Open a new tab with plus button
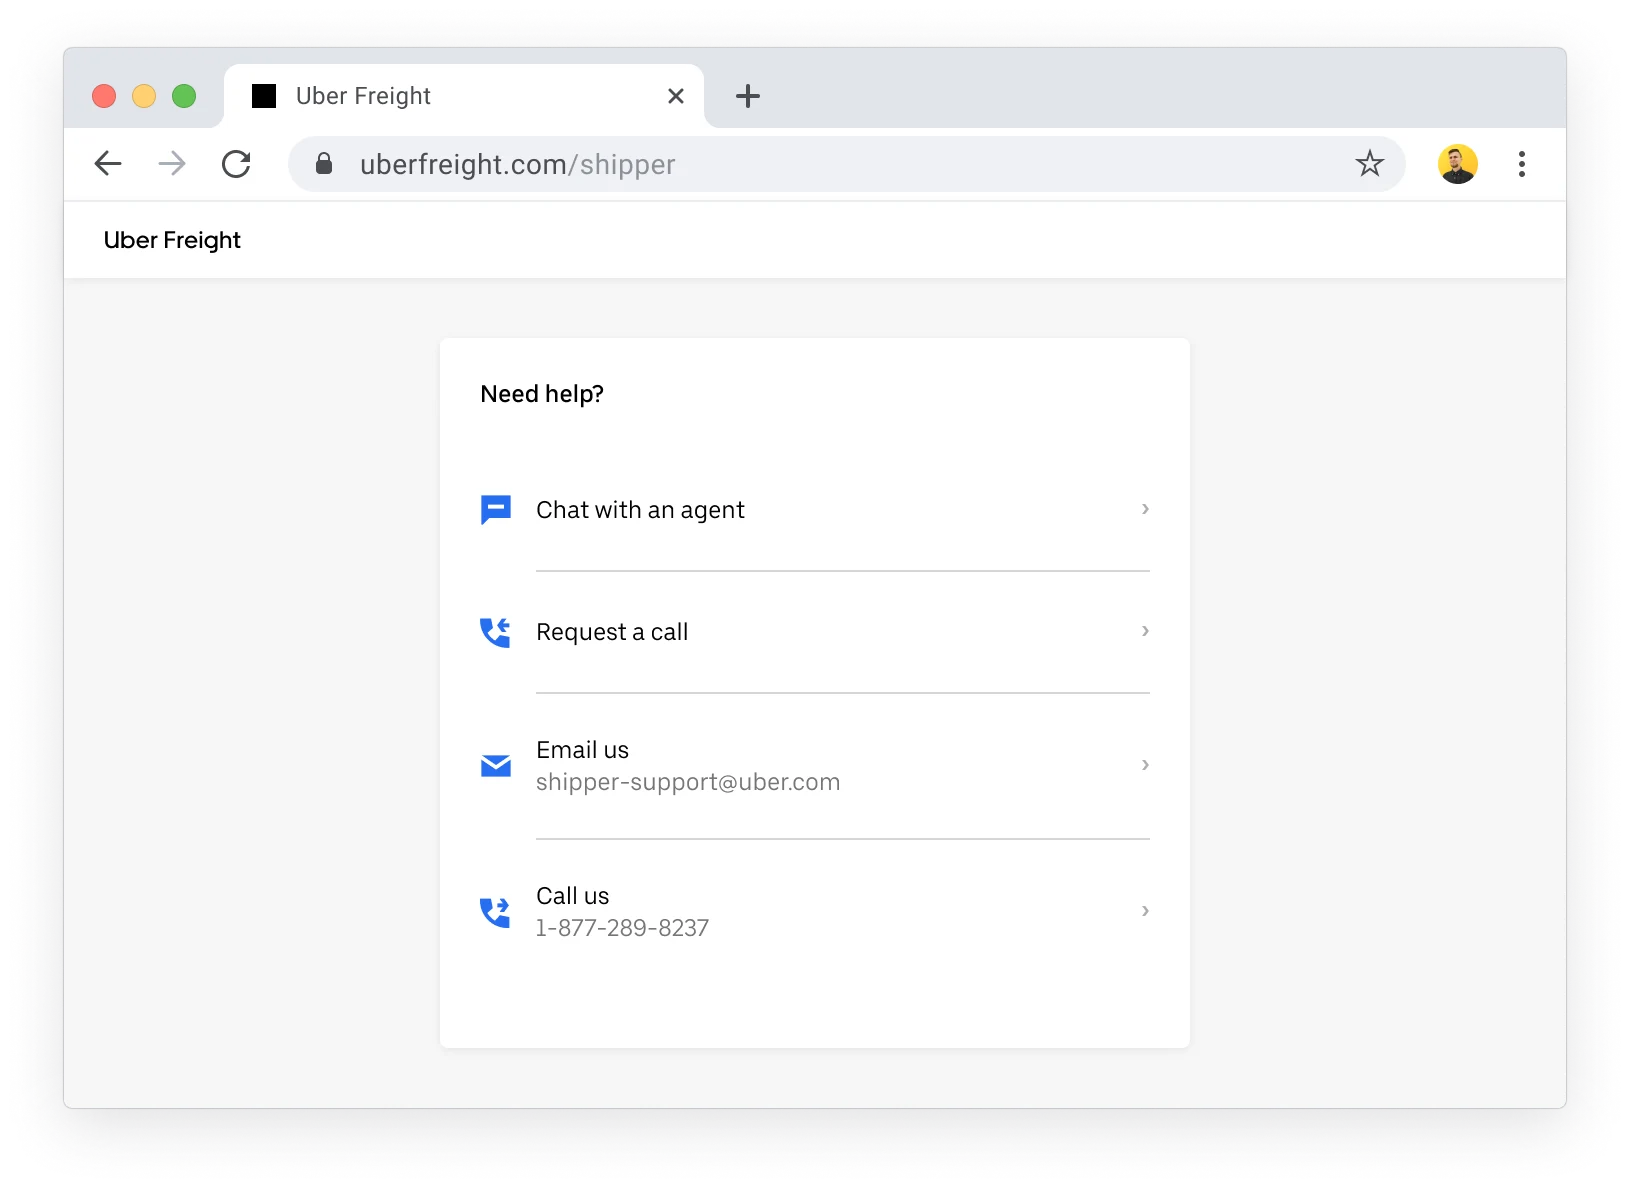The height and width of the screenshot is (1188, 1630). [x=748, y=96]
